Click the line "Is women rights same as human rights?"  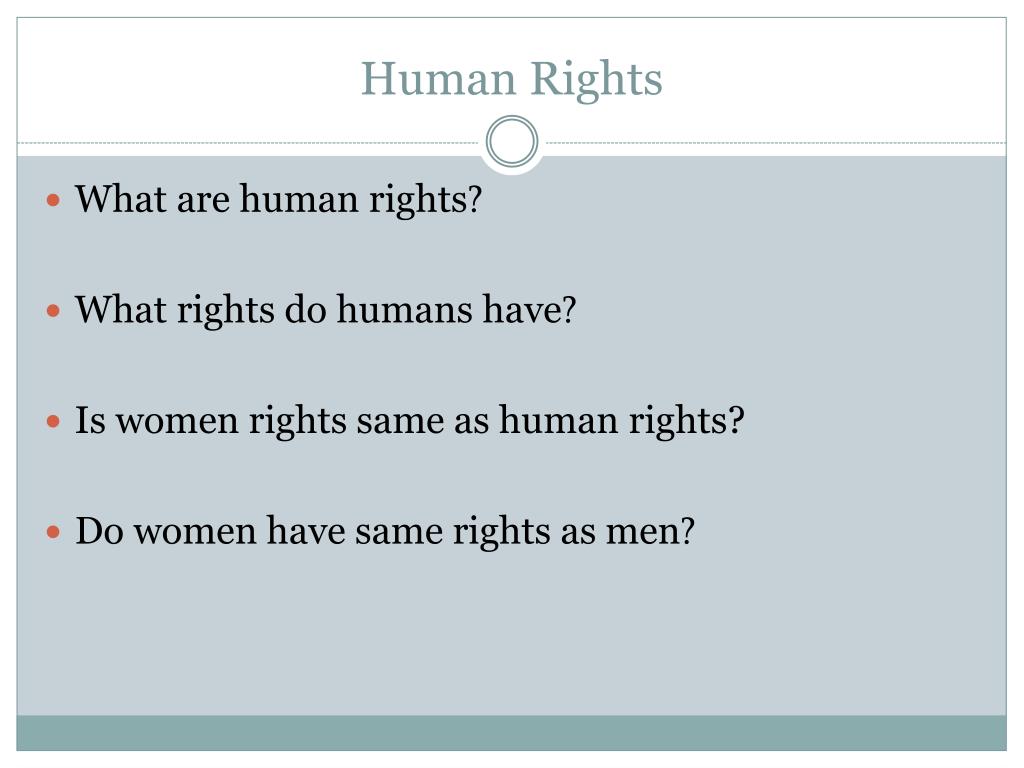point(409,421)
